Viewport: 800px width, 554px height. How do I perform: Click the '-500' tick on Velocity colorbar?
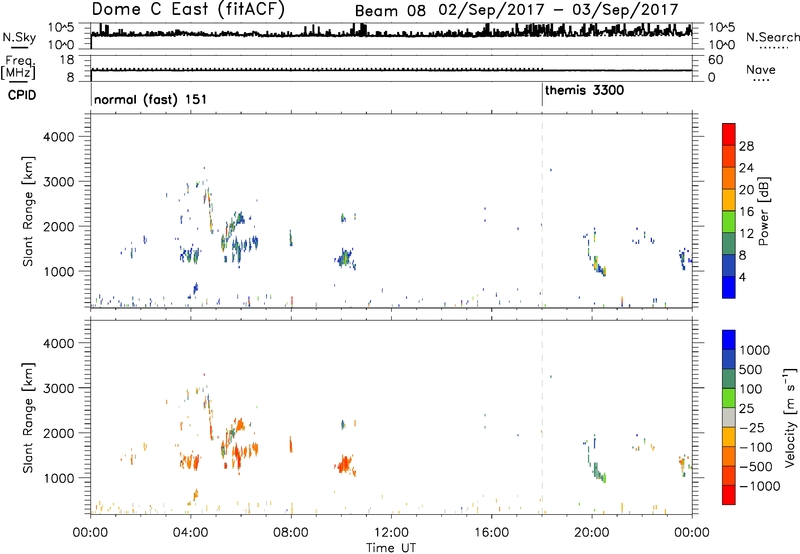(x=756, y=466)
